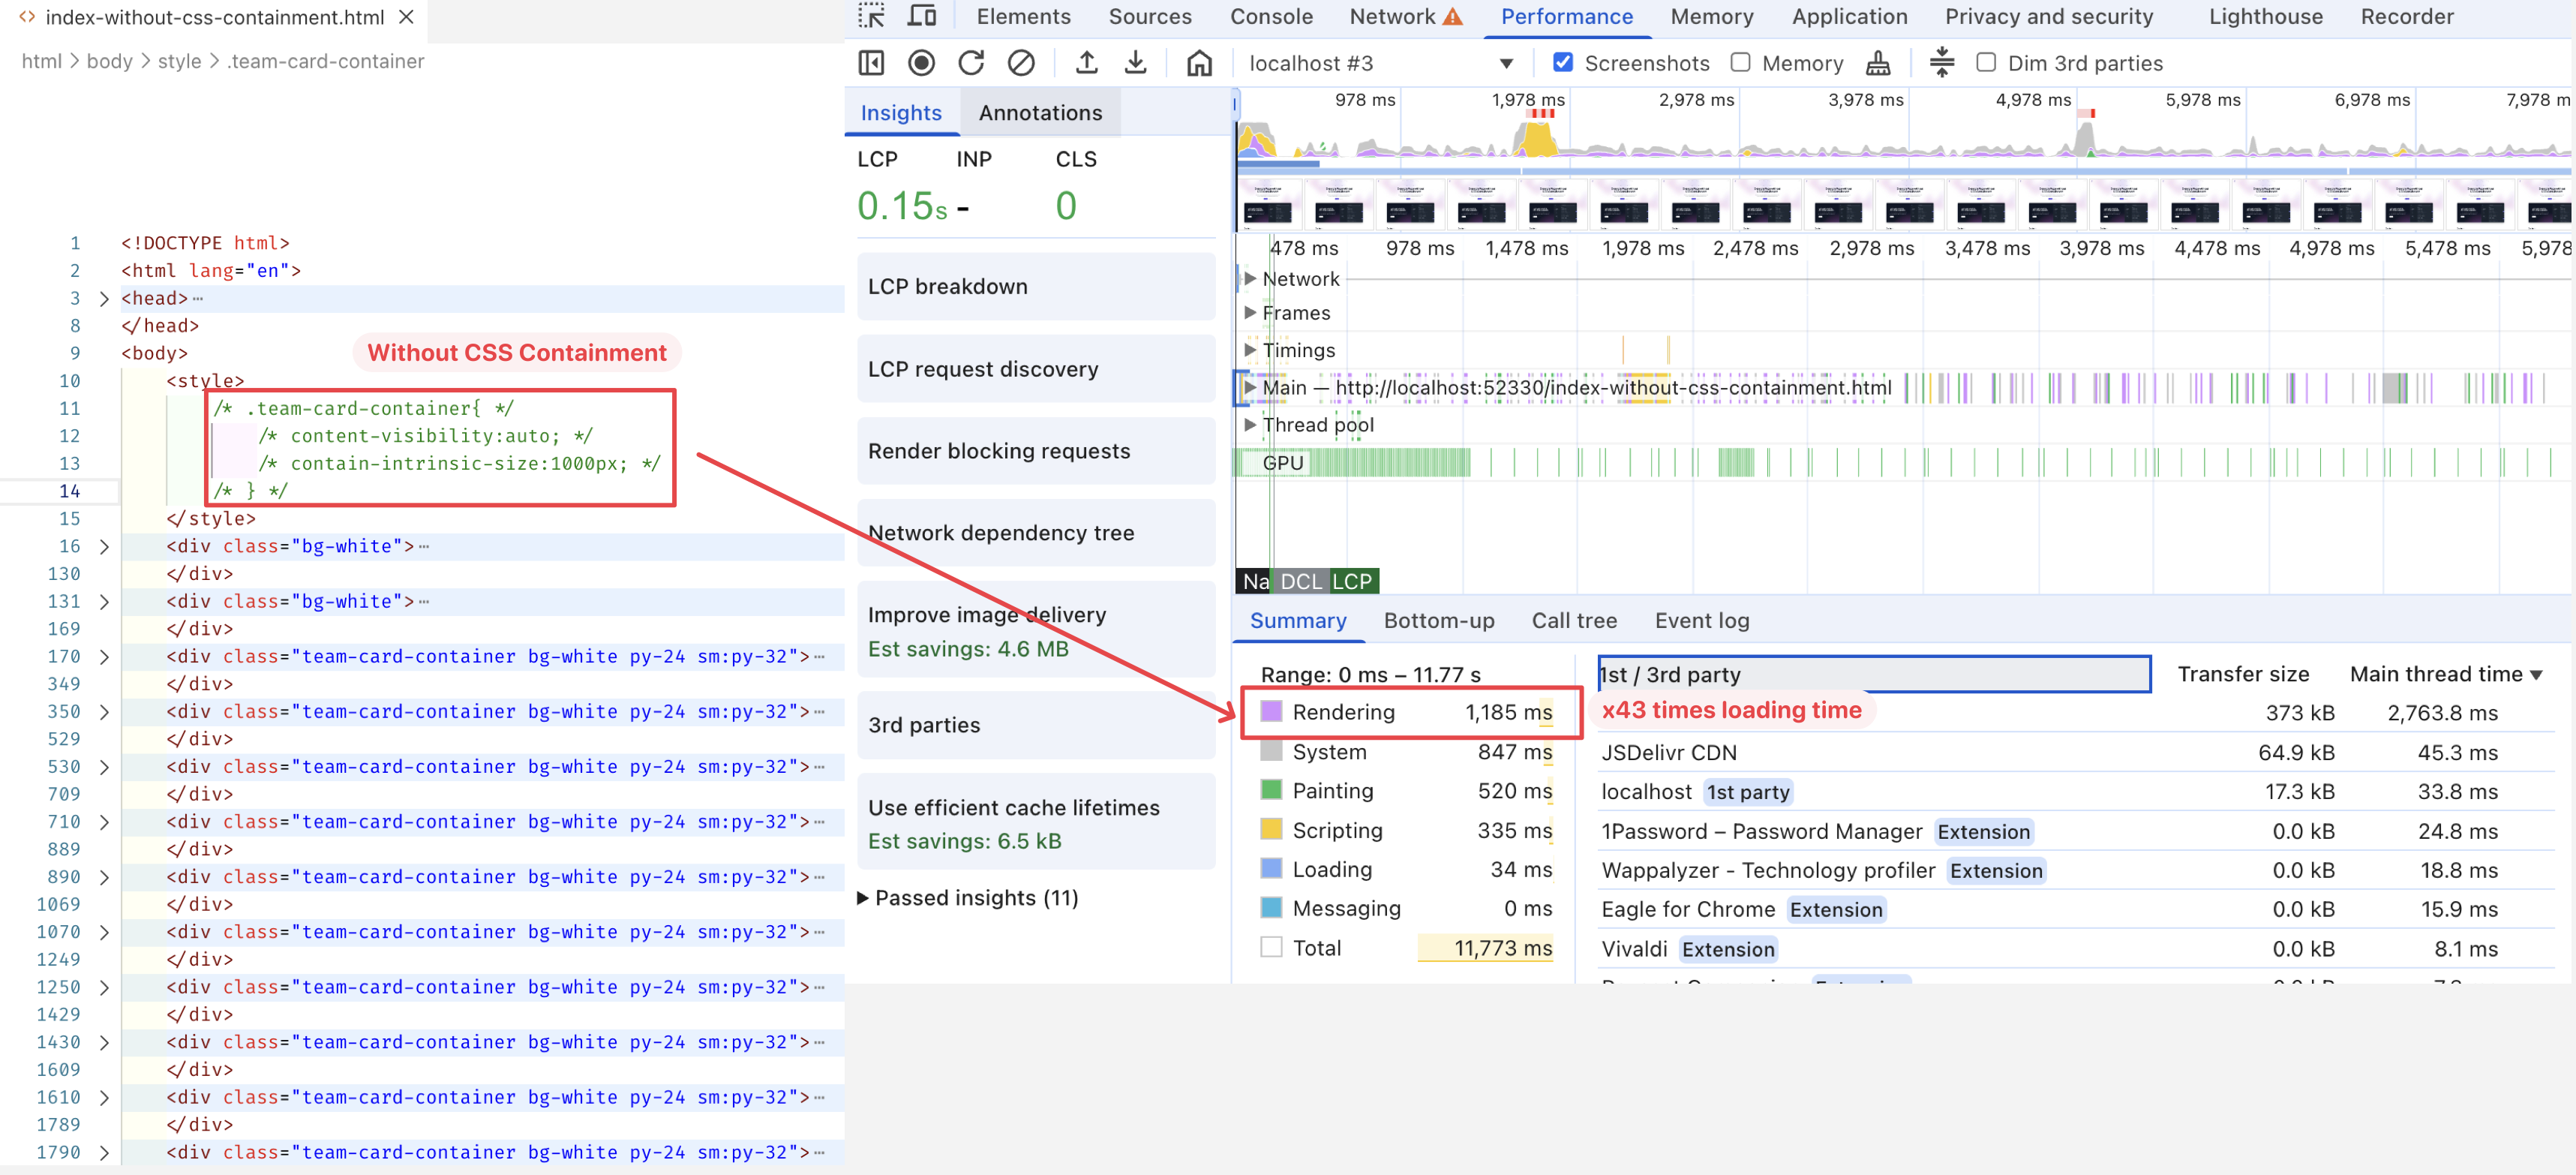Enable the Memory checkbox
2576x1175 pixels.
pyautogui.click(x=1740, y=62)
